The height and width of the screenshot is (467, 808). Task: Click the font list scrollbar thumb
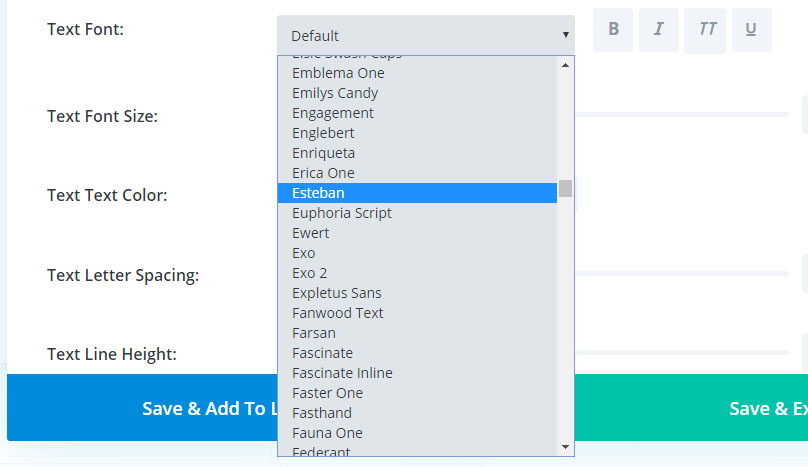click(566, 188)
